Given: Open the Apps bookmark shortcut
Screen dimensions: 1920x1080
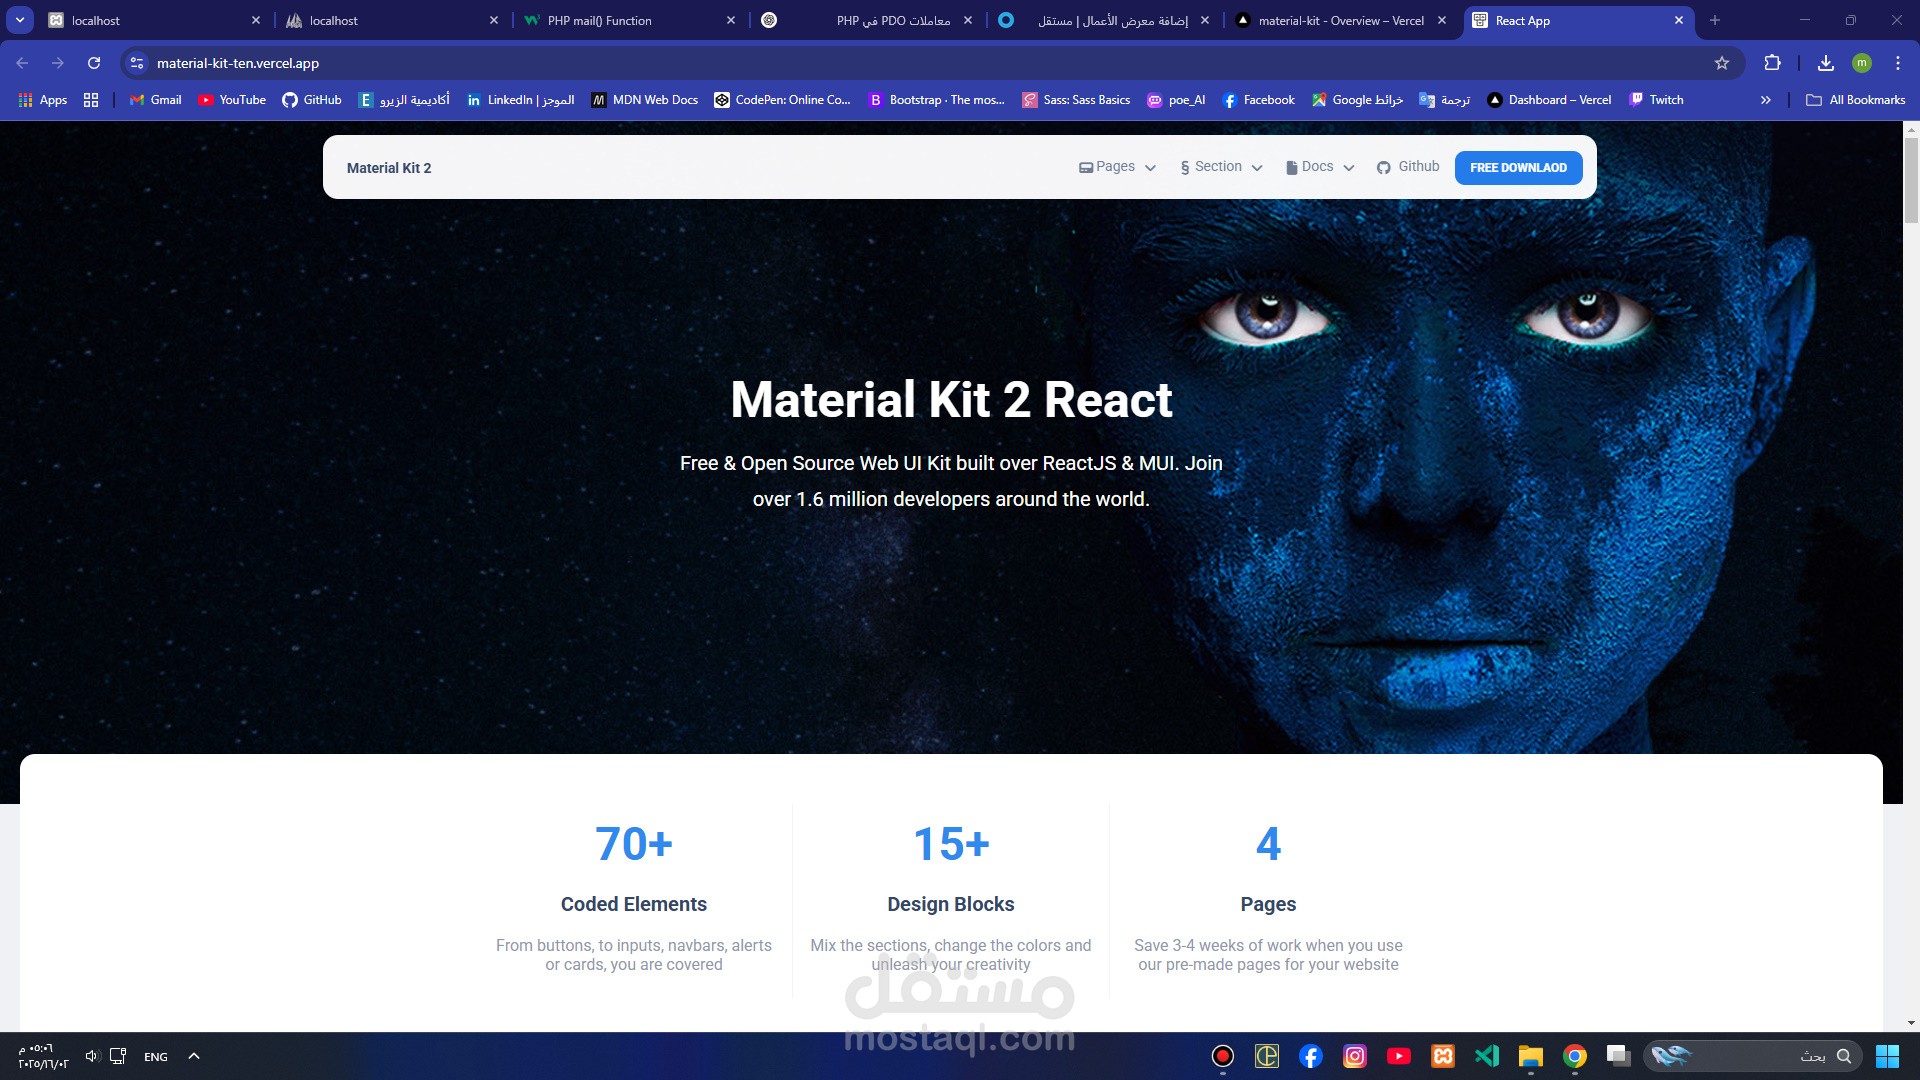Looking at the screenshot, I should (x=43, y=100).
